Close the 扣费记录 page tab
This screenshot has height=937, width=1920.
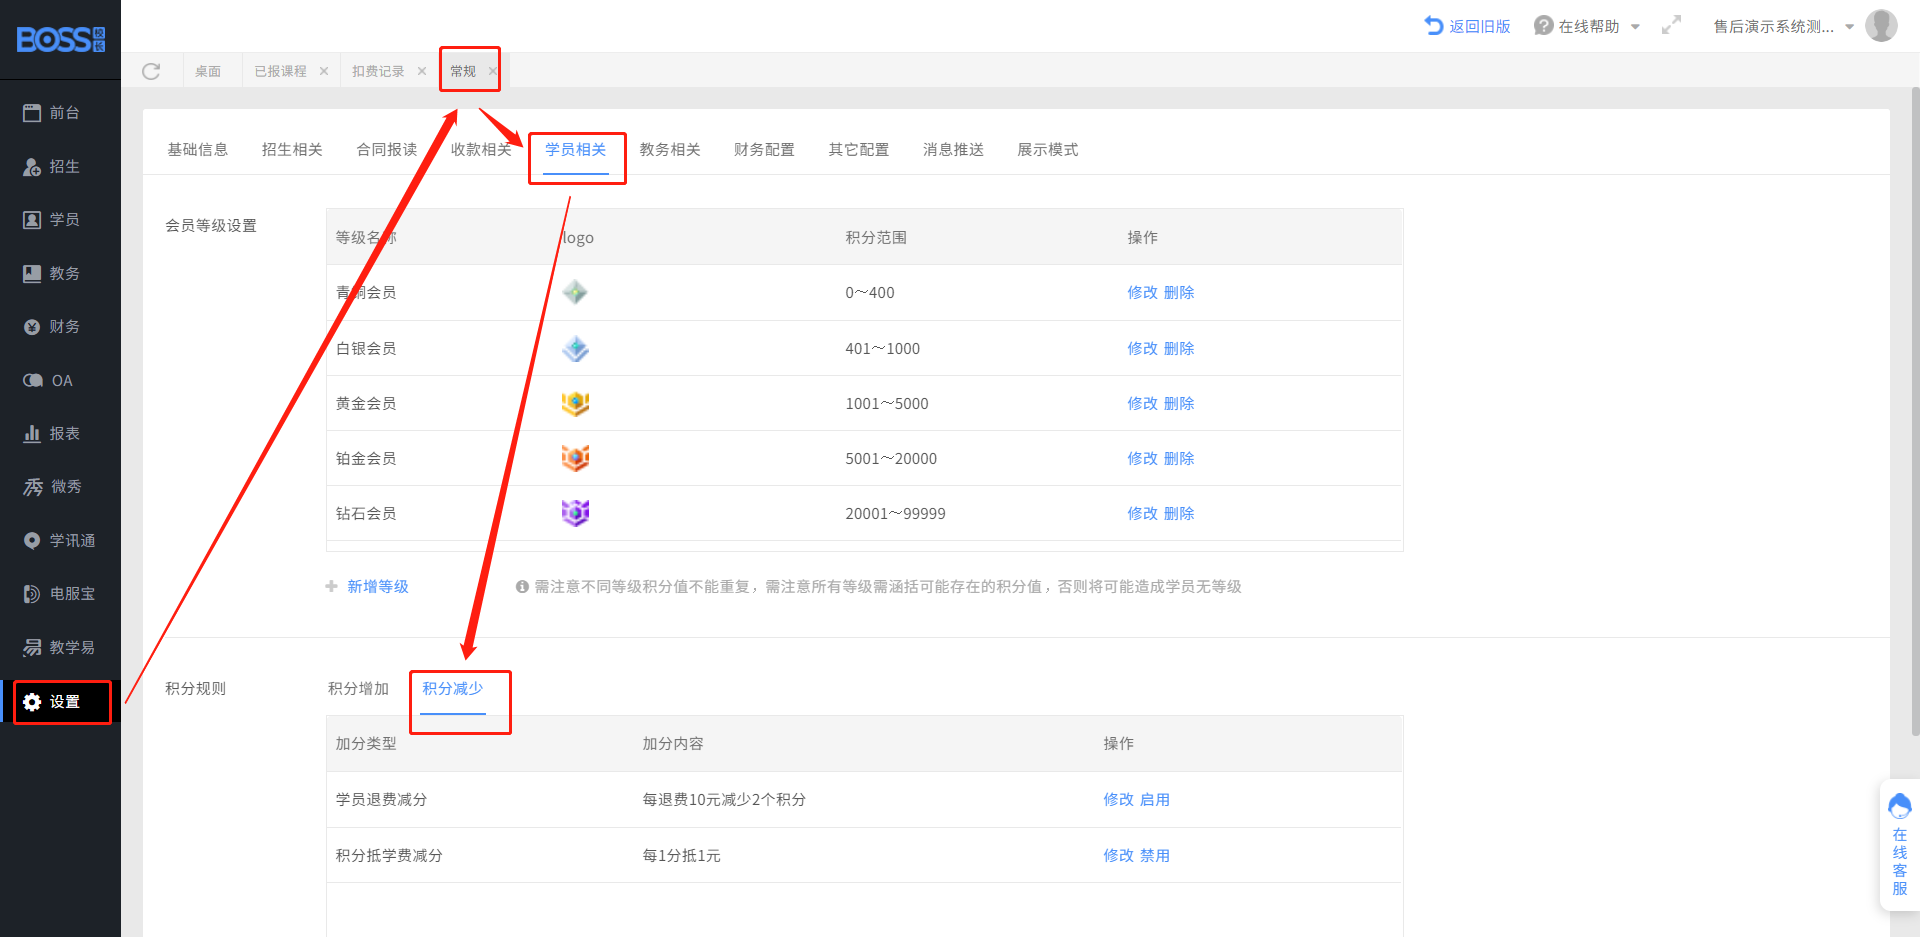click(x=422, y=71)
